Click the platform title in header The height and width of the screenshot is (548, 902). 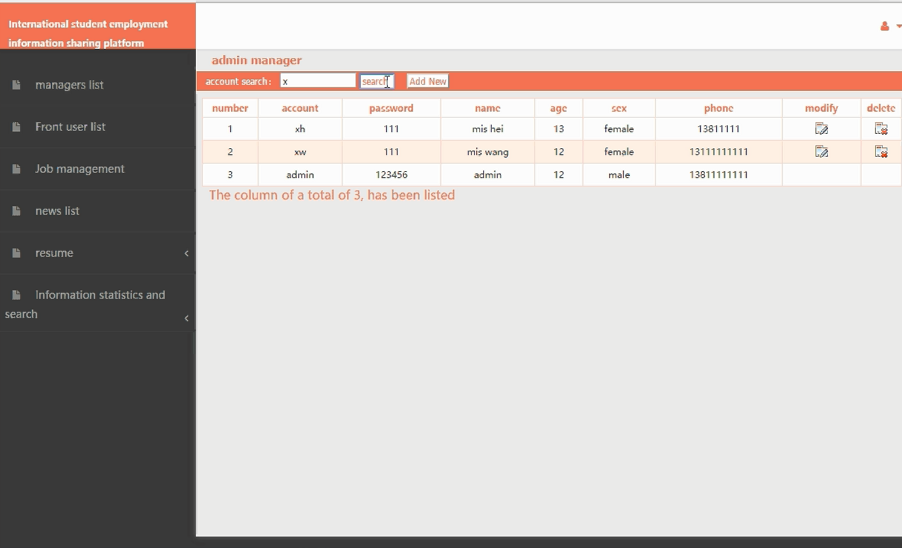[88, 33]
